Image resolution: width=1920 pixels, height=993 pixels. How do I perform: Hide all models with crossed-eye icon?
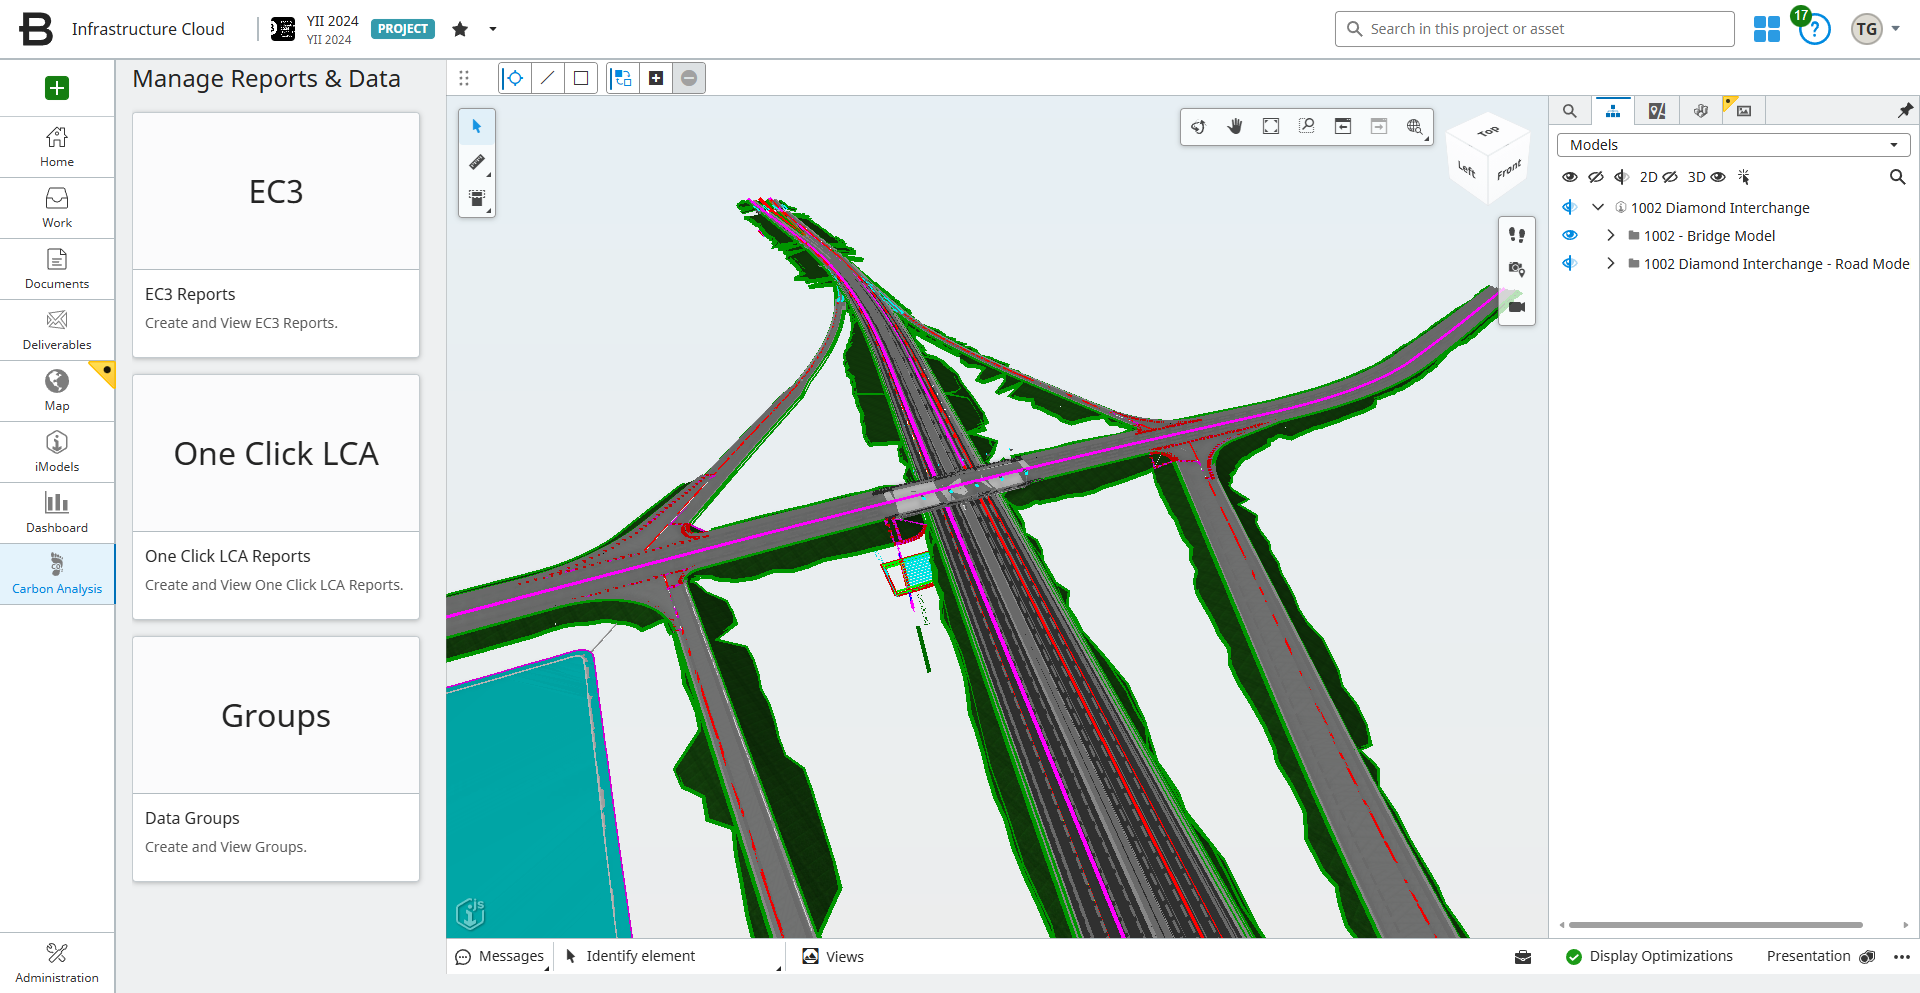coord(1596,177)
